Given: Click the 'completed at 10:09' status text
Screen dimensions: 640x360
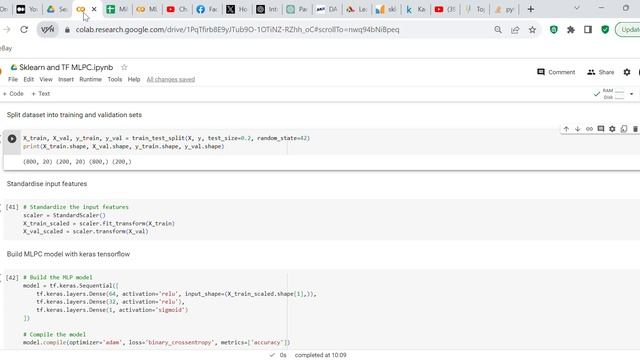Looking at the screenshot, I should tap(320, 355).
